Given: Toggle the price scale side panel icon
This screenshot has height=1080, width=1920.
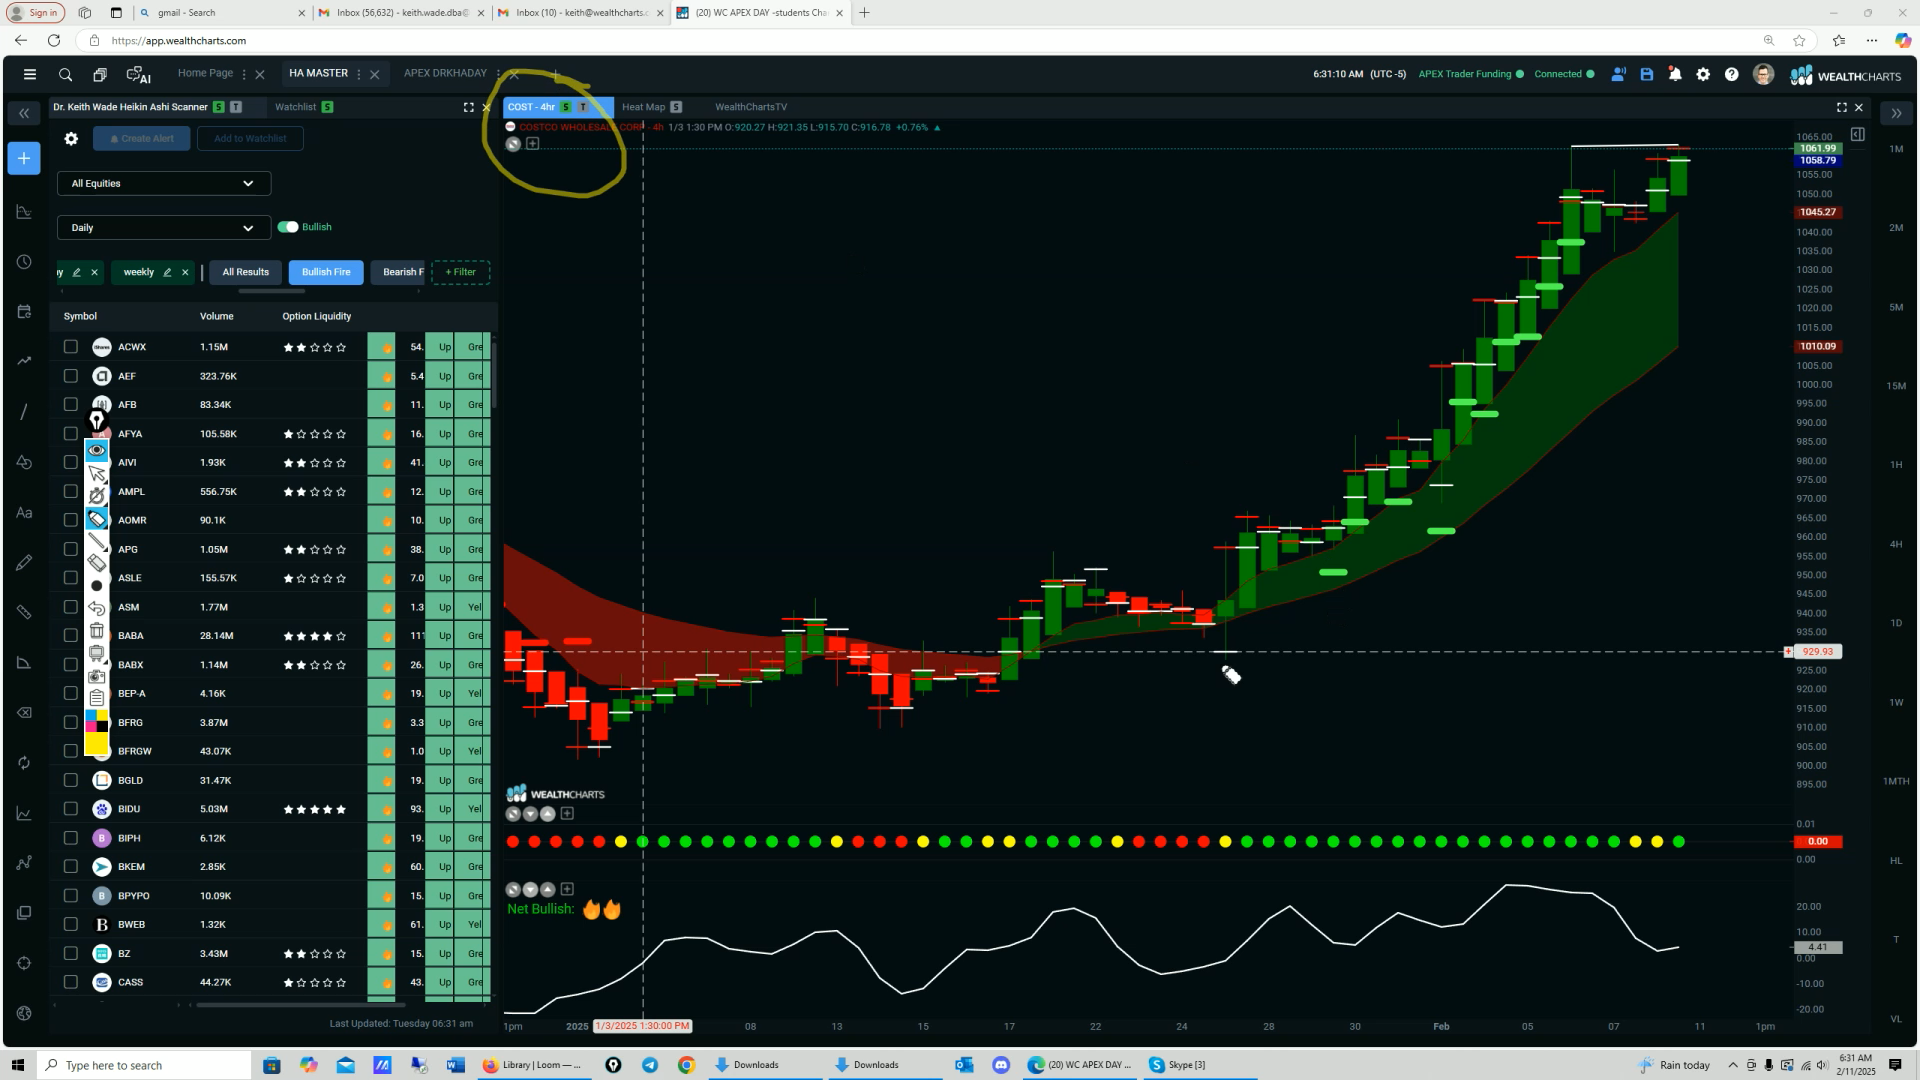Looking at the screenshot, I should [x=1857, y=134].
